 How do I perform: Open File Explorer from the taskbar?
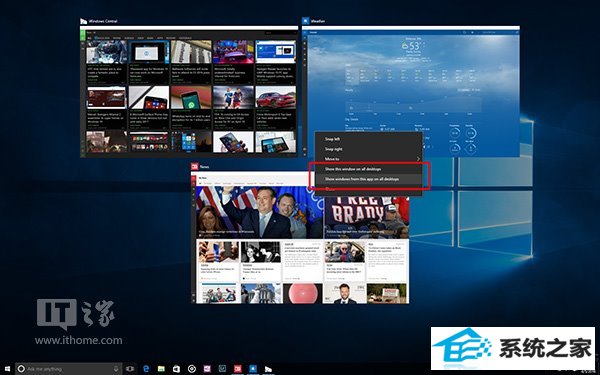pos(161,369)
